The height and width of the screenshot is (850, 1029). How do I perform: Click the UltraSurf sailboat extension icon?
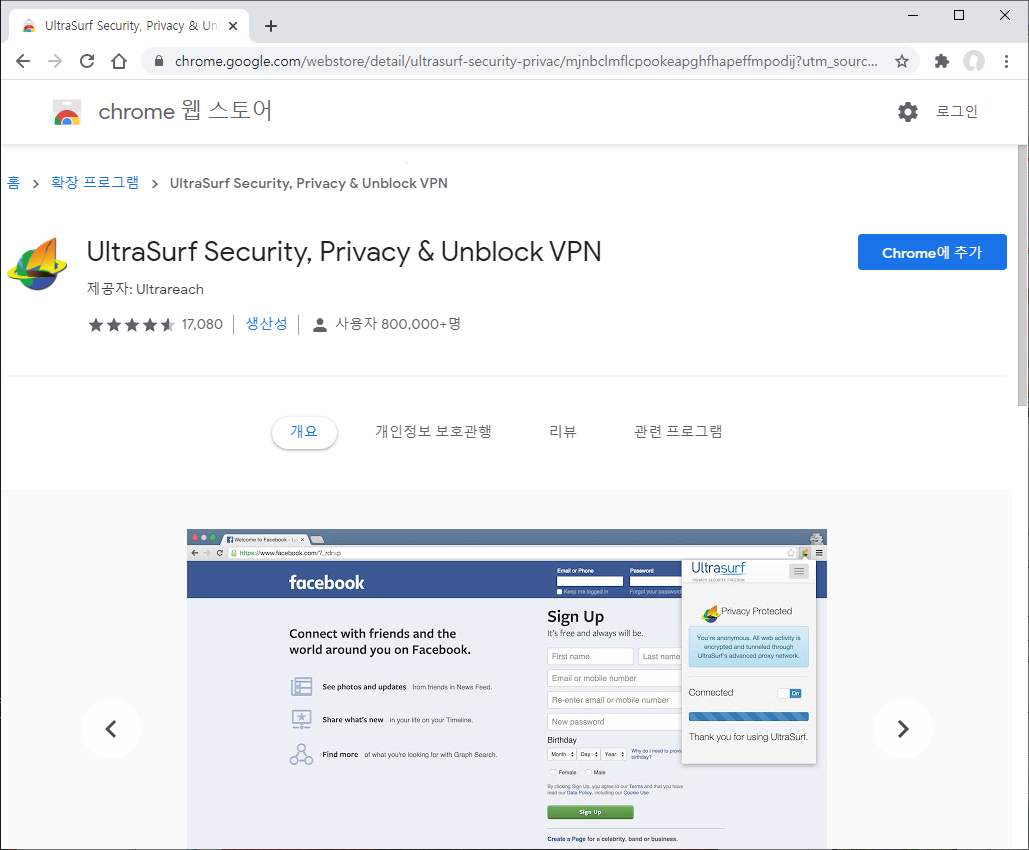coord(37,264)
